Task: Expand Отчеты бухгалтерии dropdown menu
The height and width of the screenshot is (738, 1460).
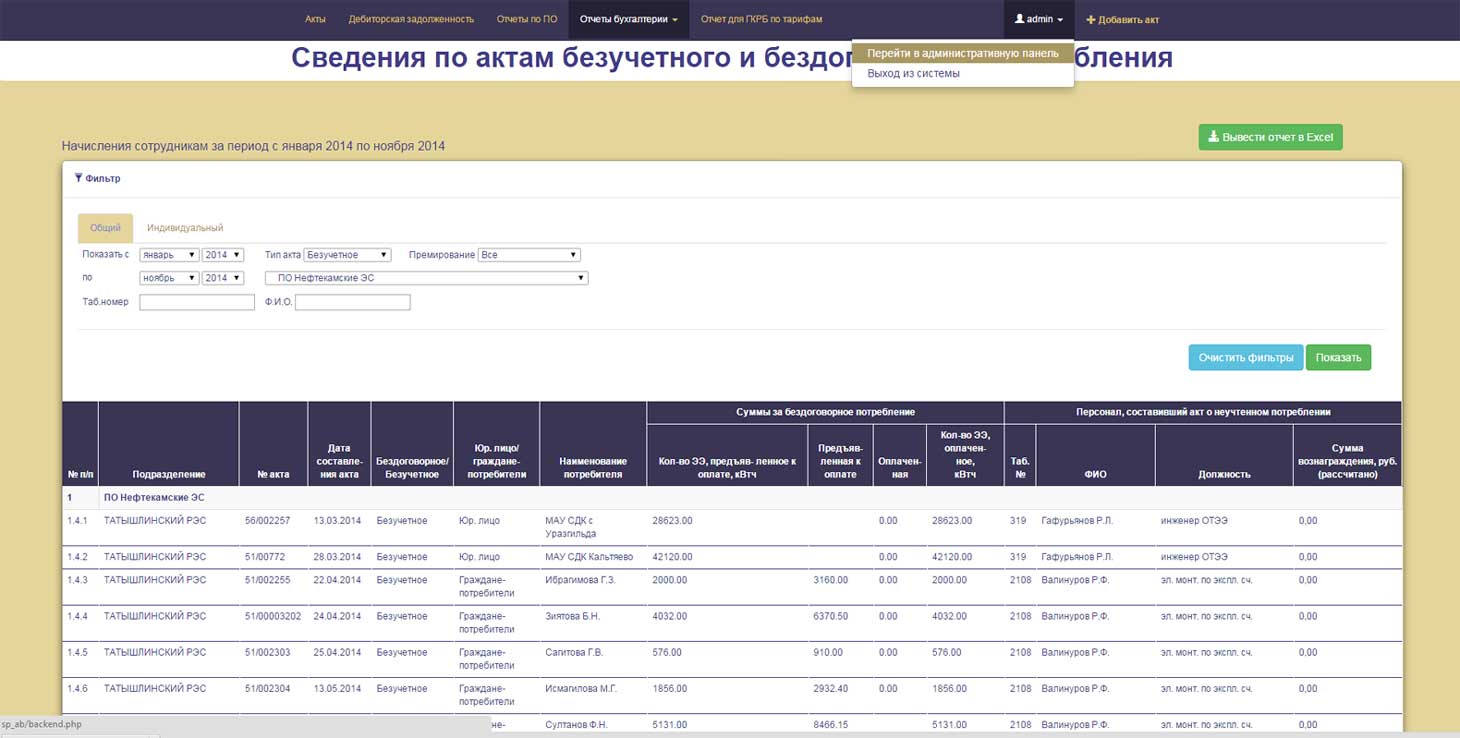Action: click(x=629, y=19)
